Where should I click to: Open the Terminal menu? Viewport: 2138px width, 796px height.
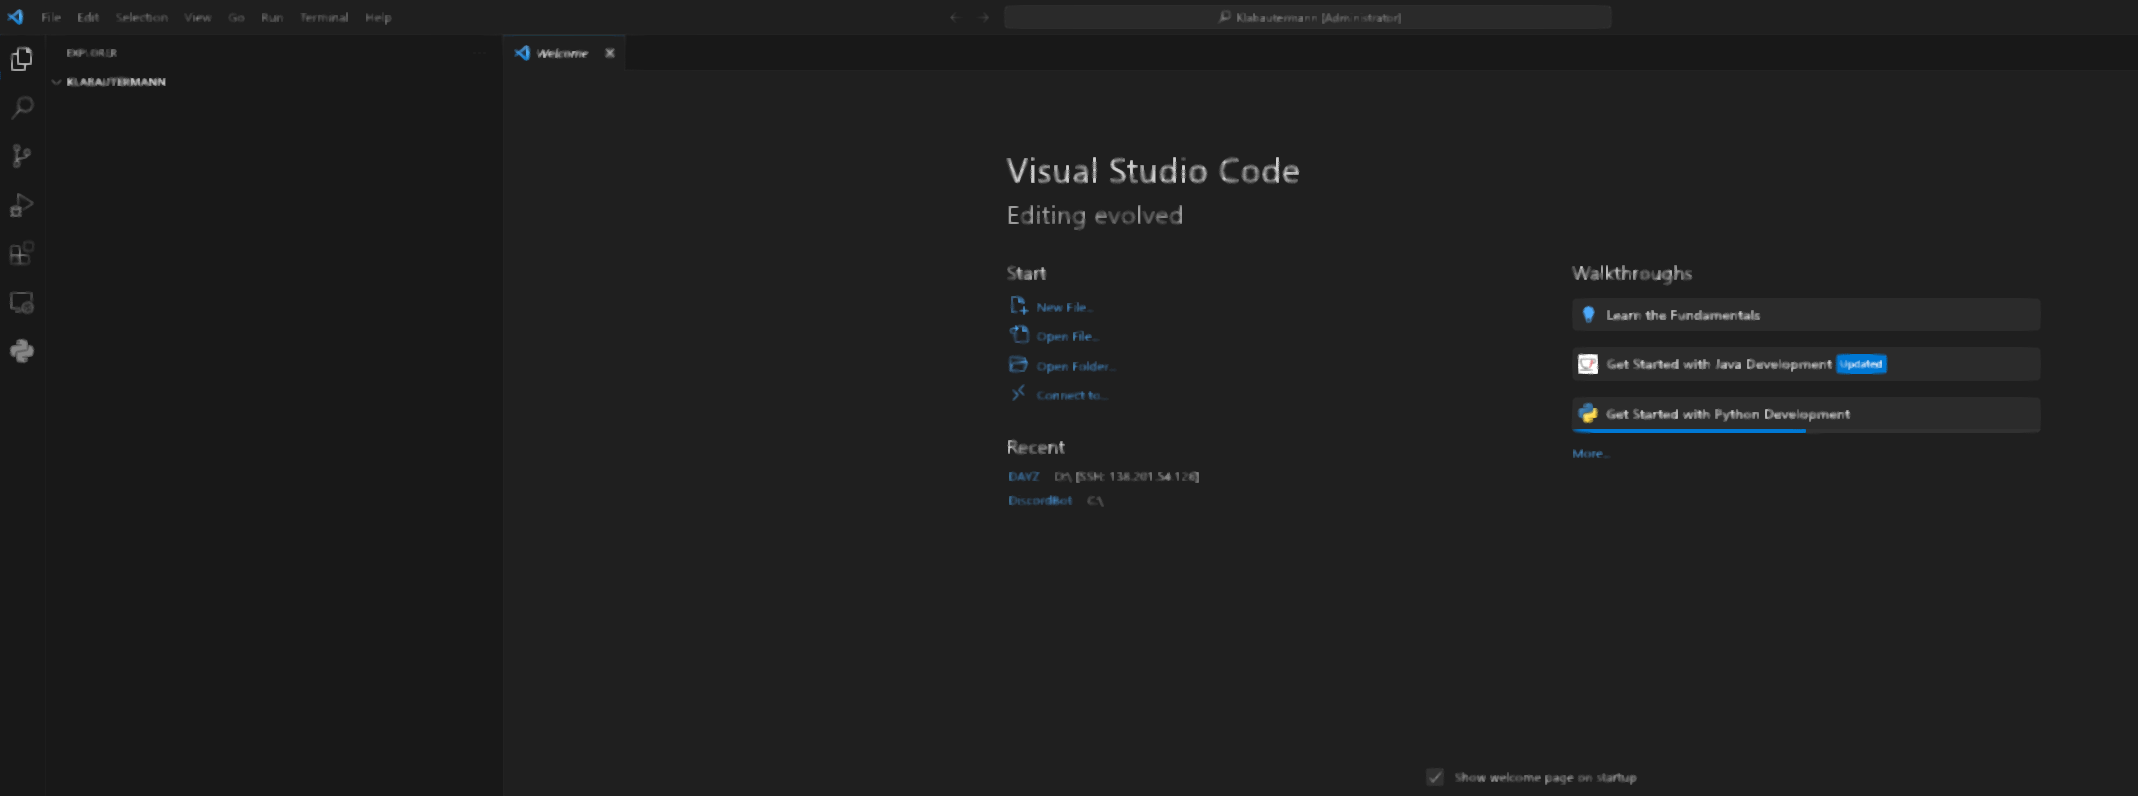click(x=324, y=17)
